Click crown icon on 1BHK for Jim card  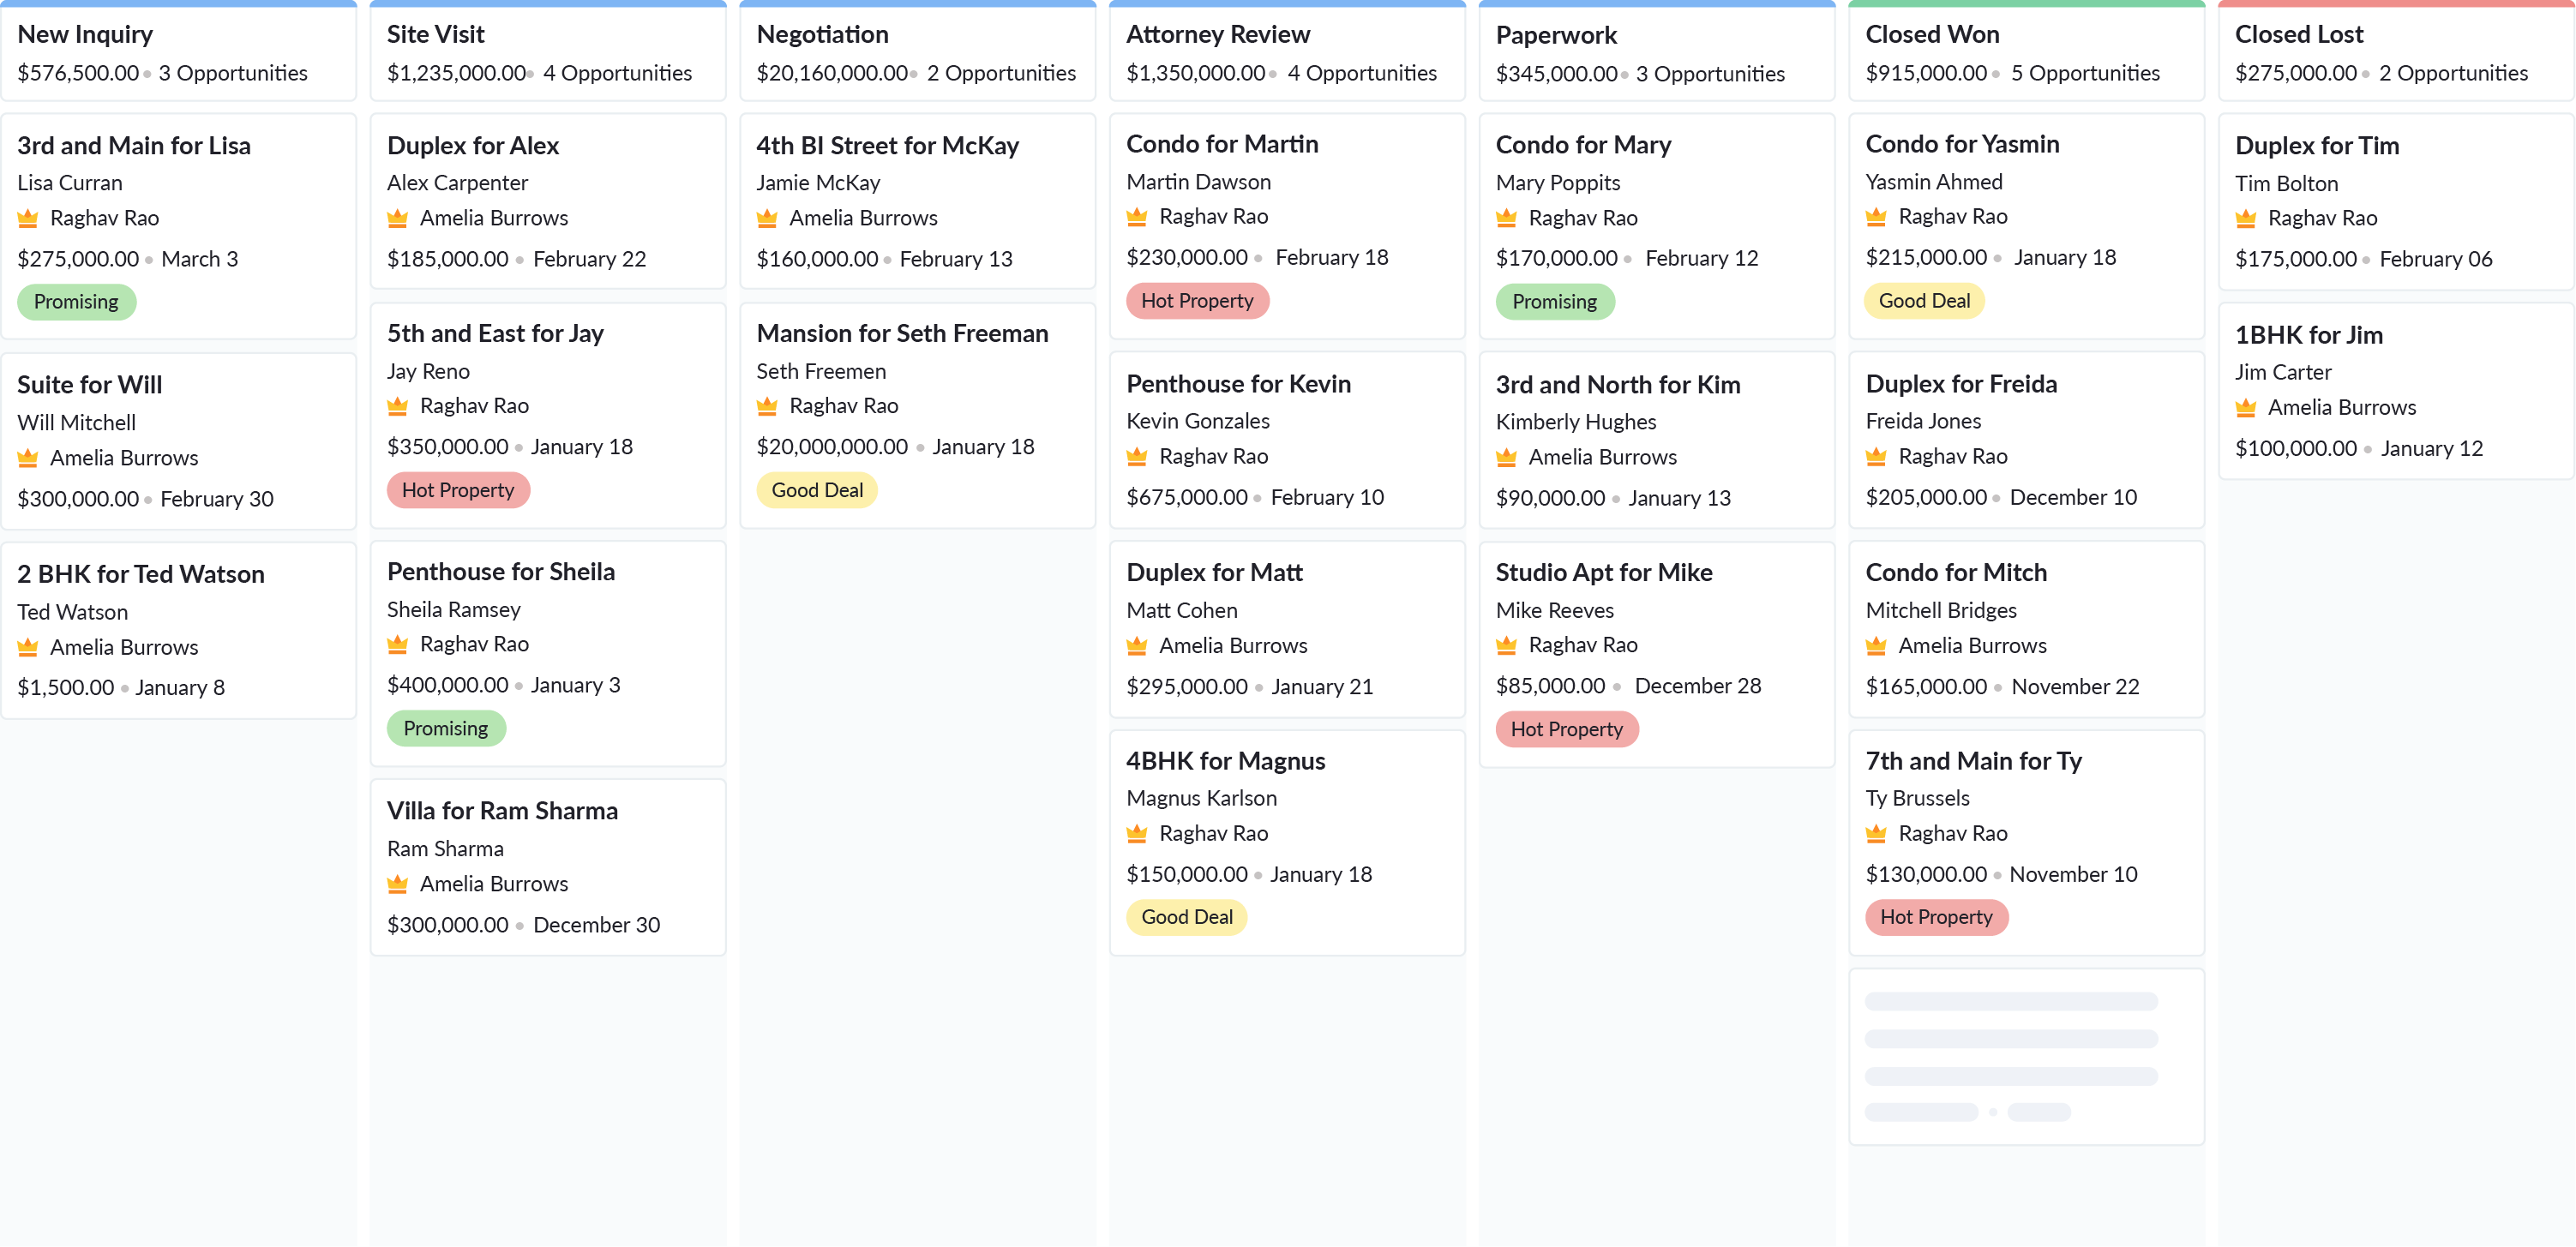2245,408
